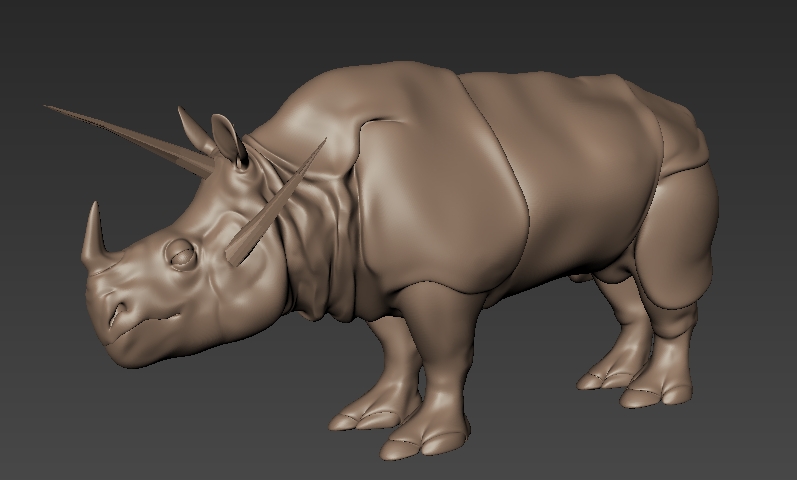This screenshot has width=797, height=480.
Task: Click the rhino's nearest upright ear
Action: 228,138
